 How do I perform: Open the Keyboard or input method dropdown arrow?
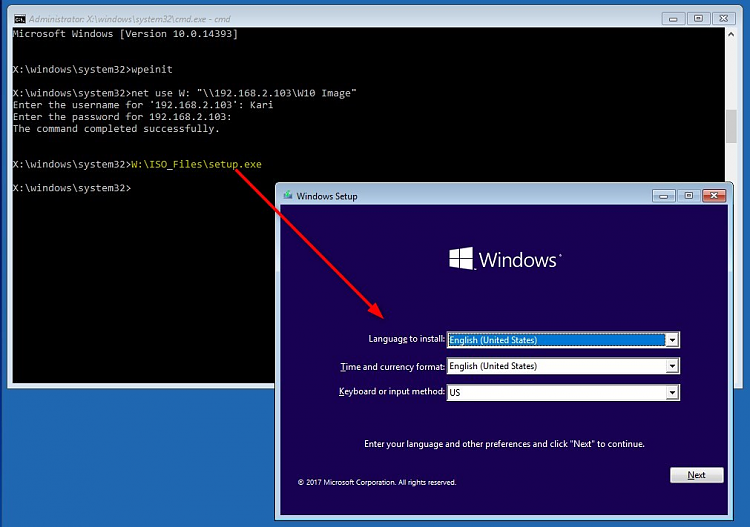pyautogui.click(x=672, y=393)
